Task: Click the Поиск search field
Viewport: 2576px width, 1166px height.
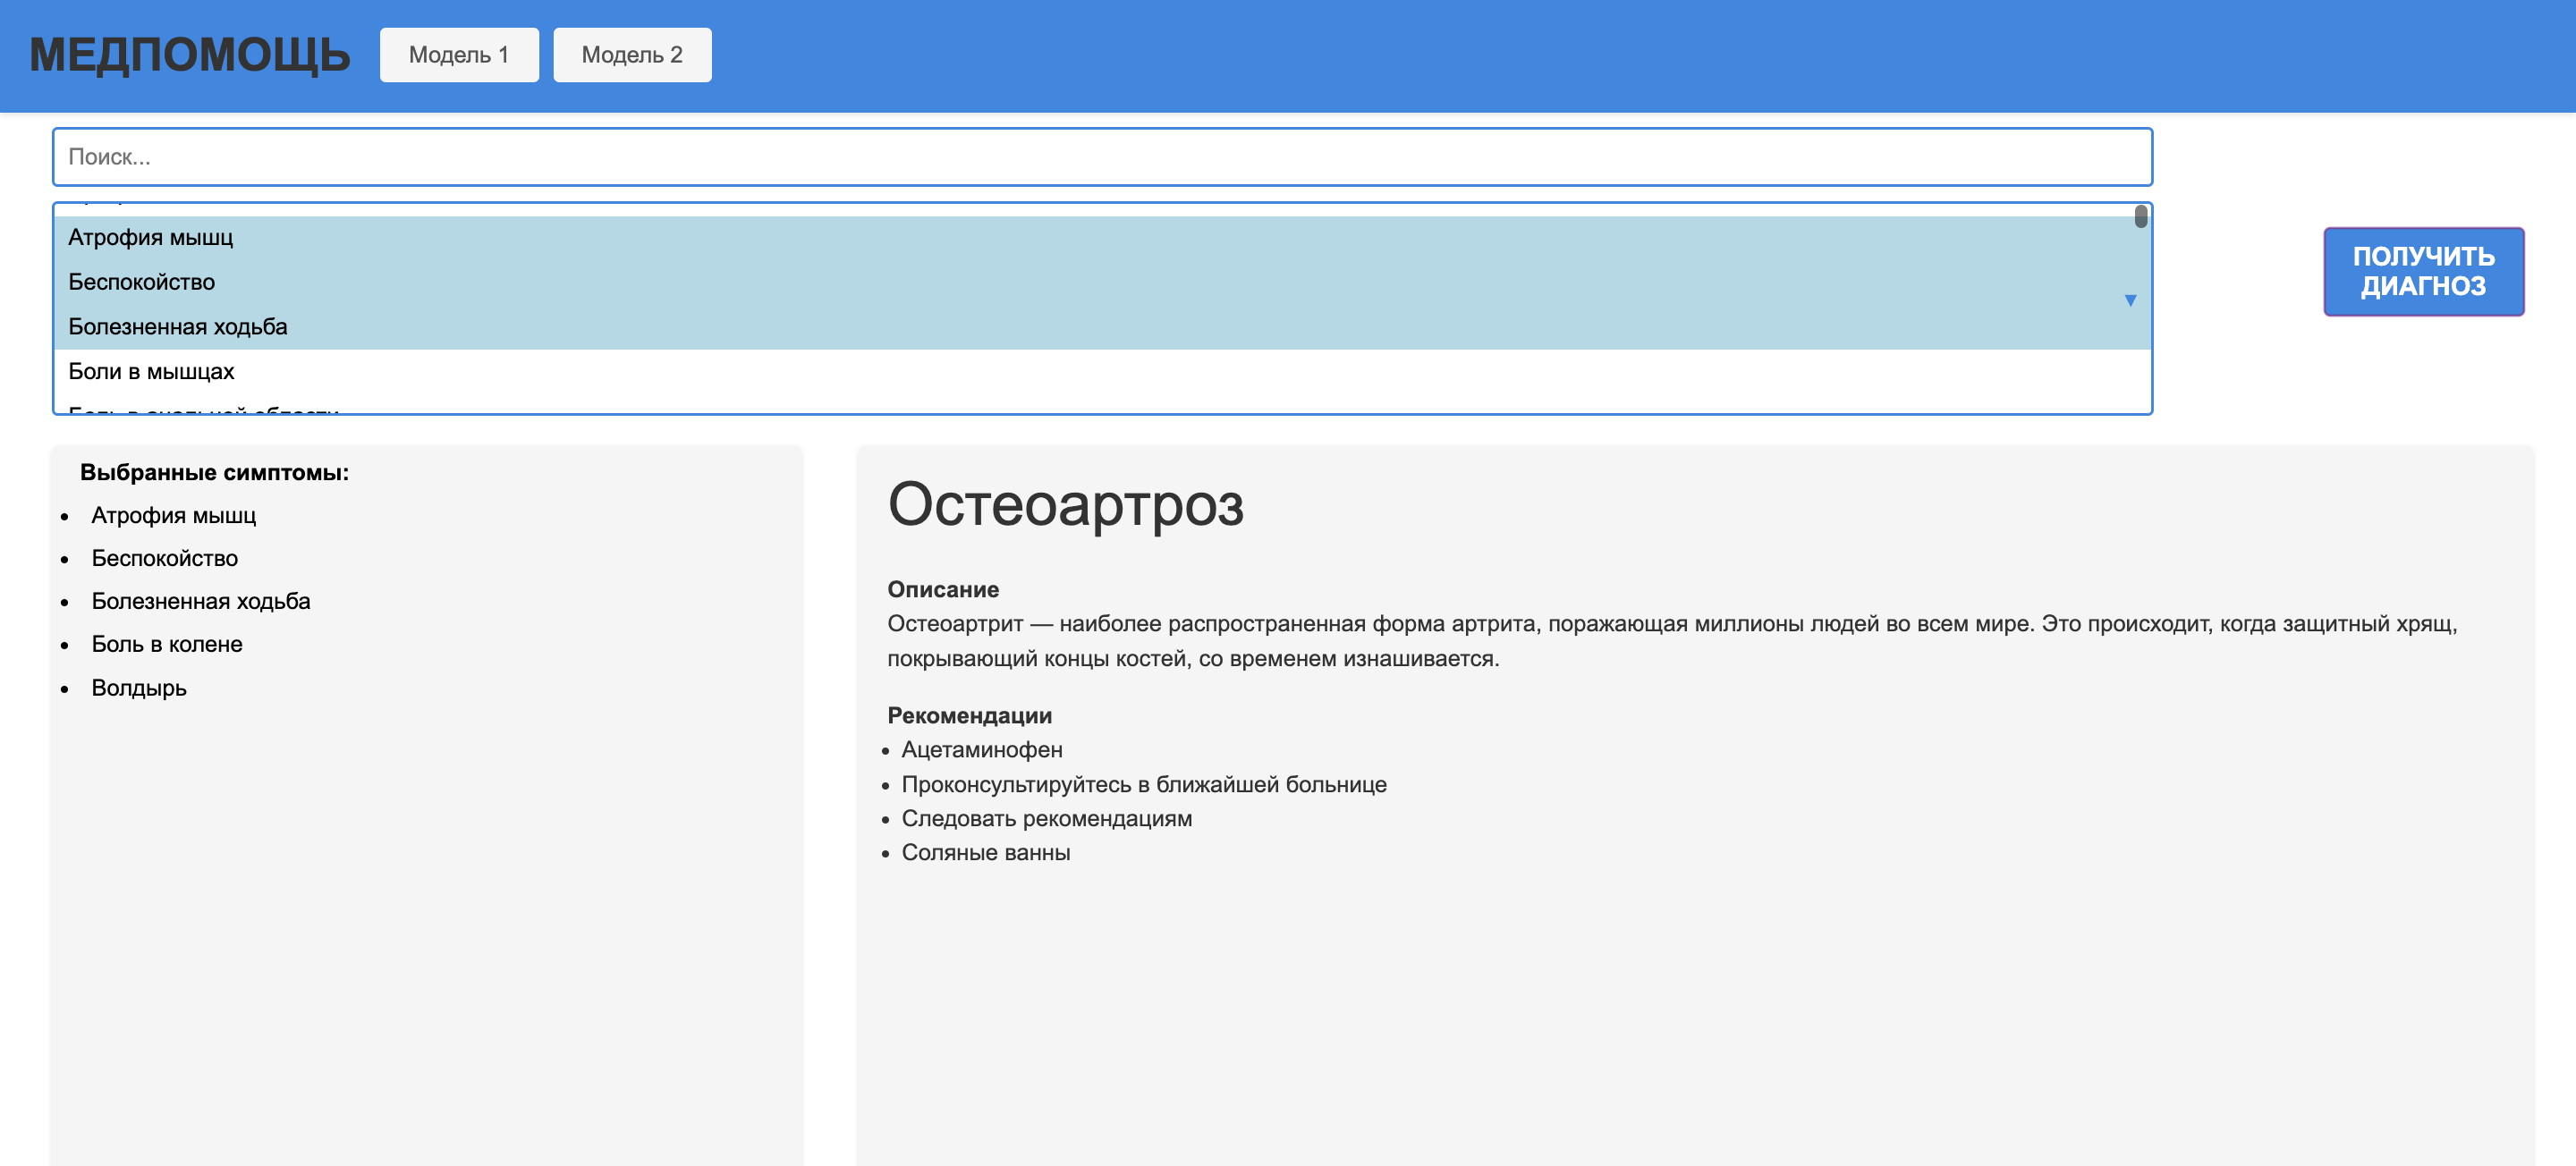Action: tap(1100, 157)
